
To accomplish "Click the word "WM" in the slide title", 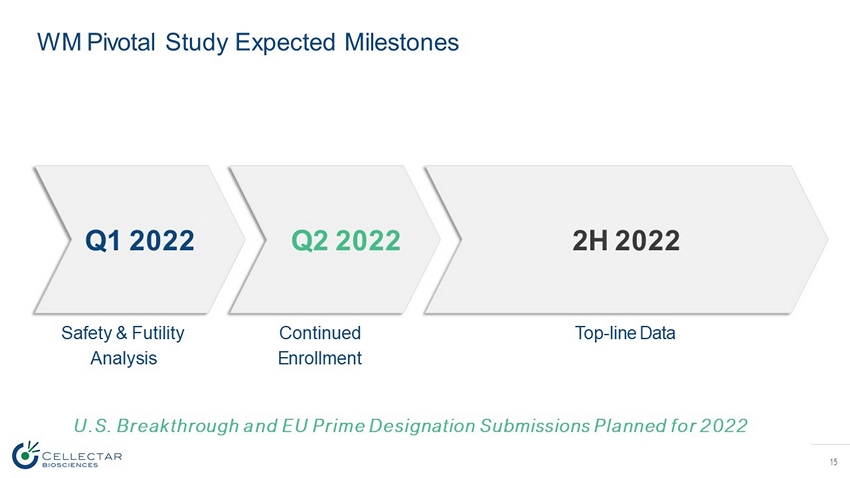I will click(x=58, y=42).
